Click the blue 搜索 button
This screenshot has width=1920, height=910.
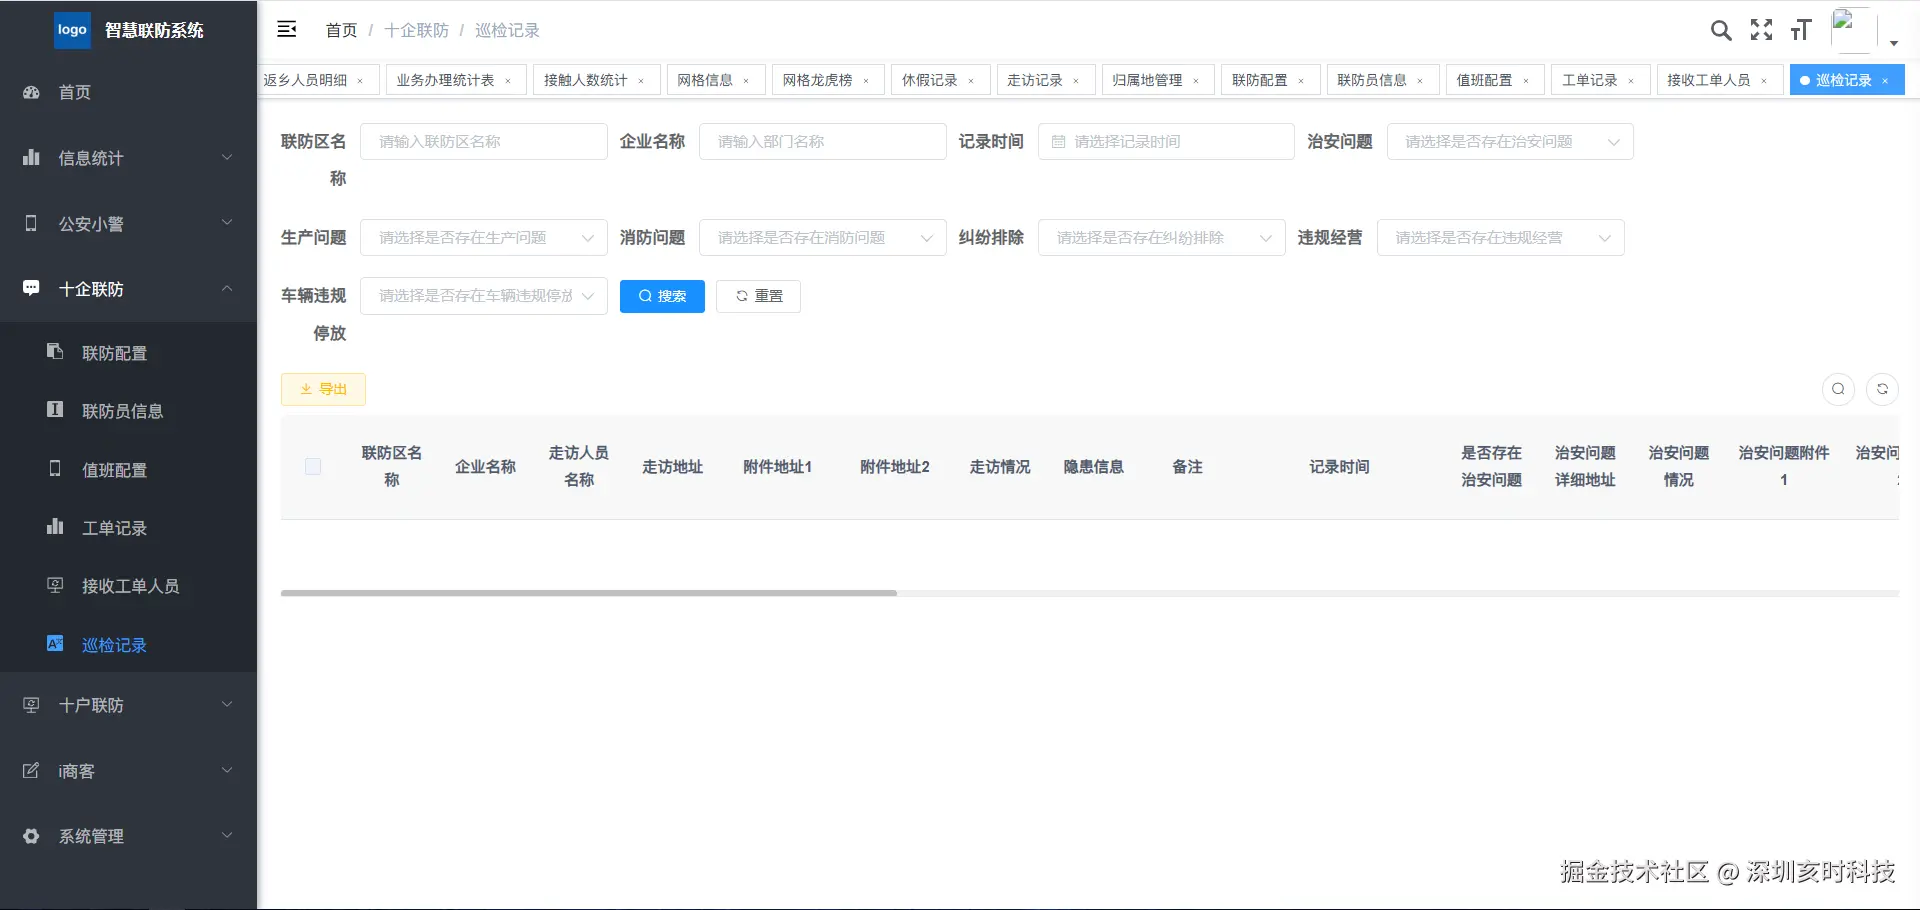pos(662,296)
